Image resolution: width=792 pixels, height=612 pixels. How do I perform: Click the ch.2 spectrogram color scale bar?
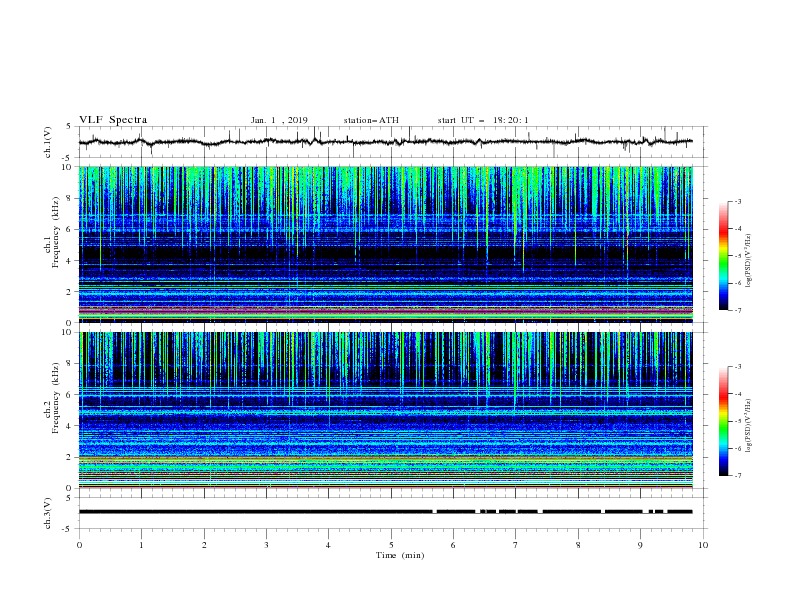click(x=723, y=421)
